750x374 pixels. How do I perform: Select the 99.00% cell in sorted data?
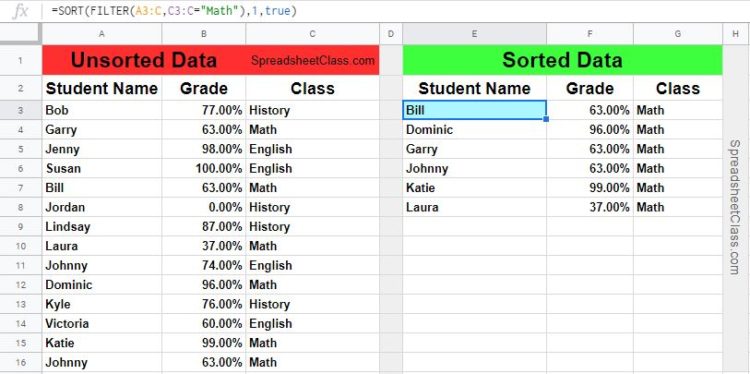click(590, 188)
